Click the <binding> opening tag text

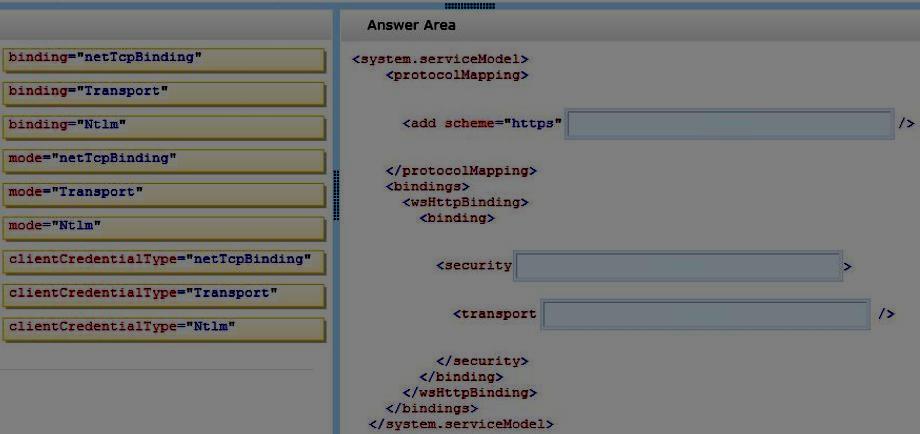tap(457, 218)
